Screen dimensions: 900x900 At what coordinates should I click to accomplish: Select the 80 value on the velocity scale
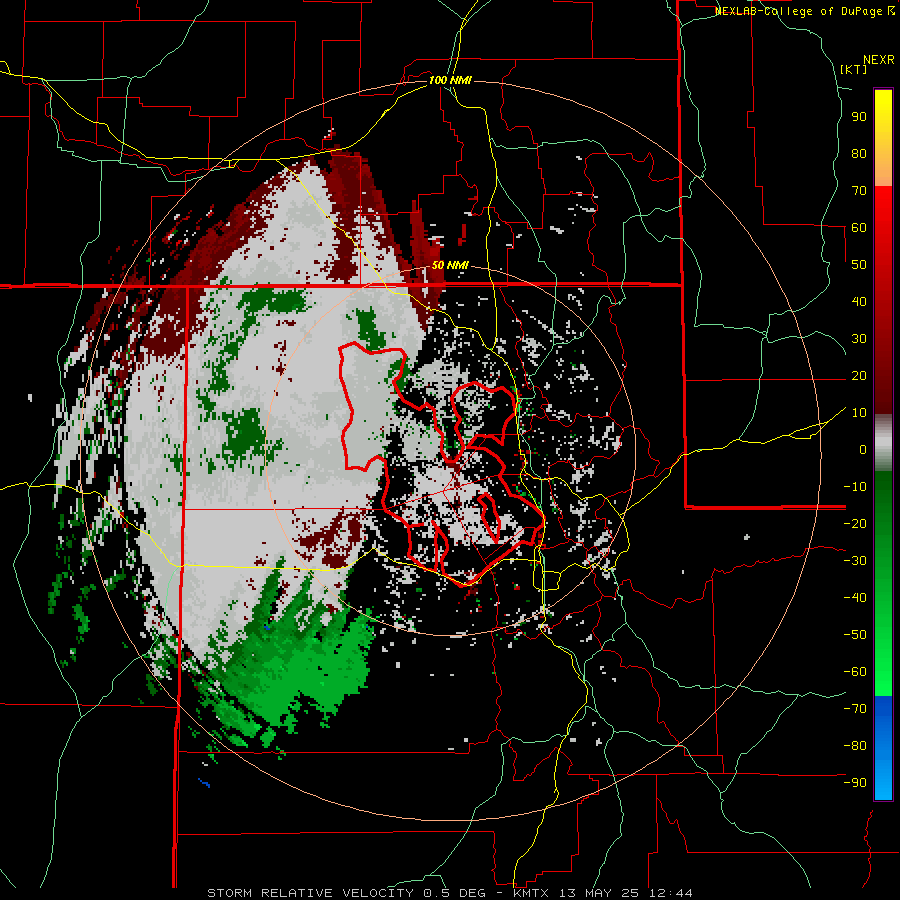point(859,154)
